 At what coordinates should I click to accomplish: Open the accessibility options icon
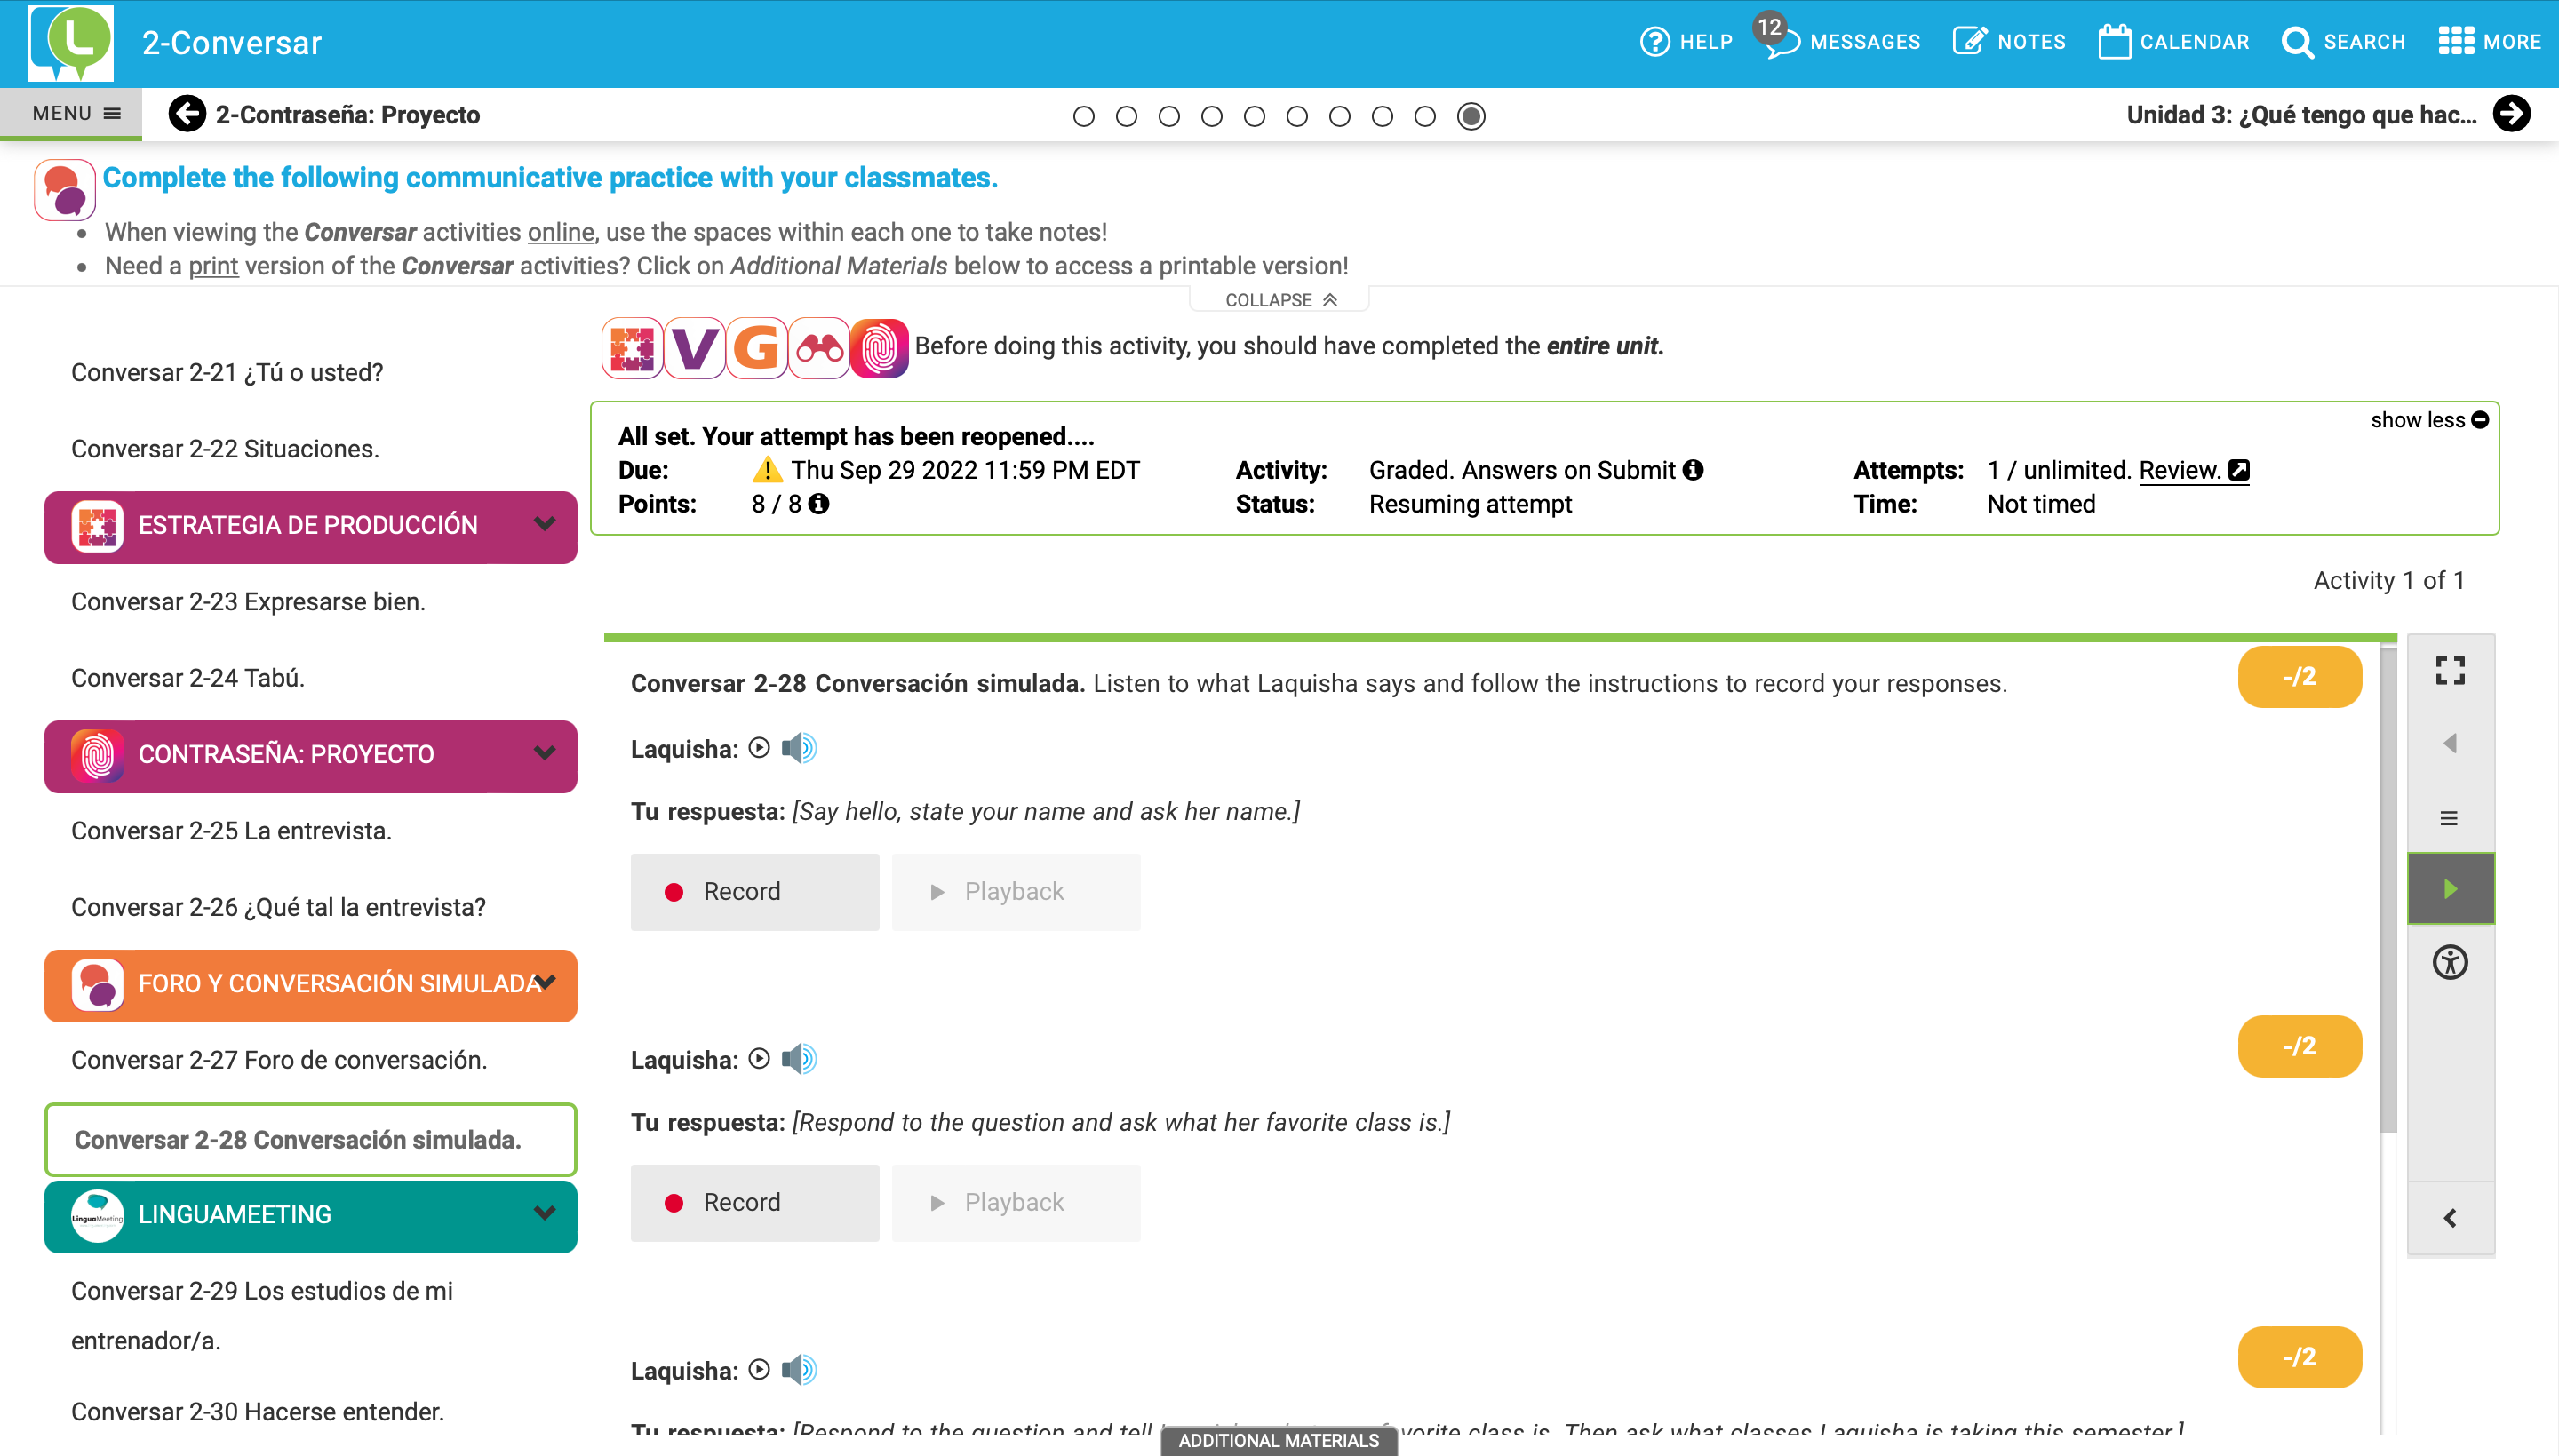pos(2449,962)
